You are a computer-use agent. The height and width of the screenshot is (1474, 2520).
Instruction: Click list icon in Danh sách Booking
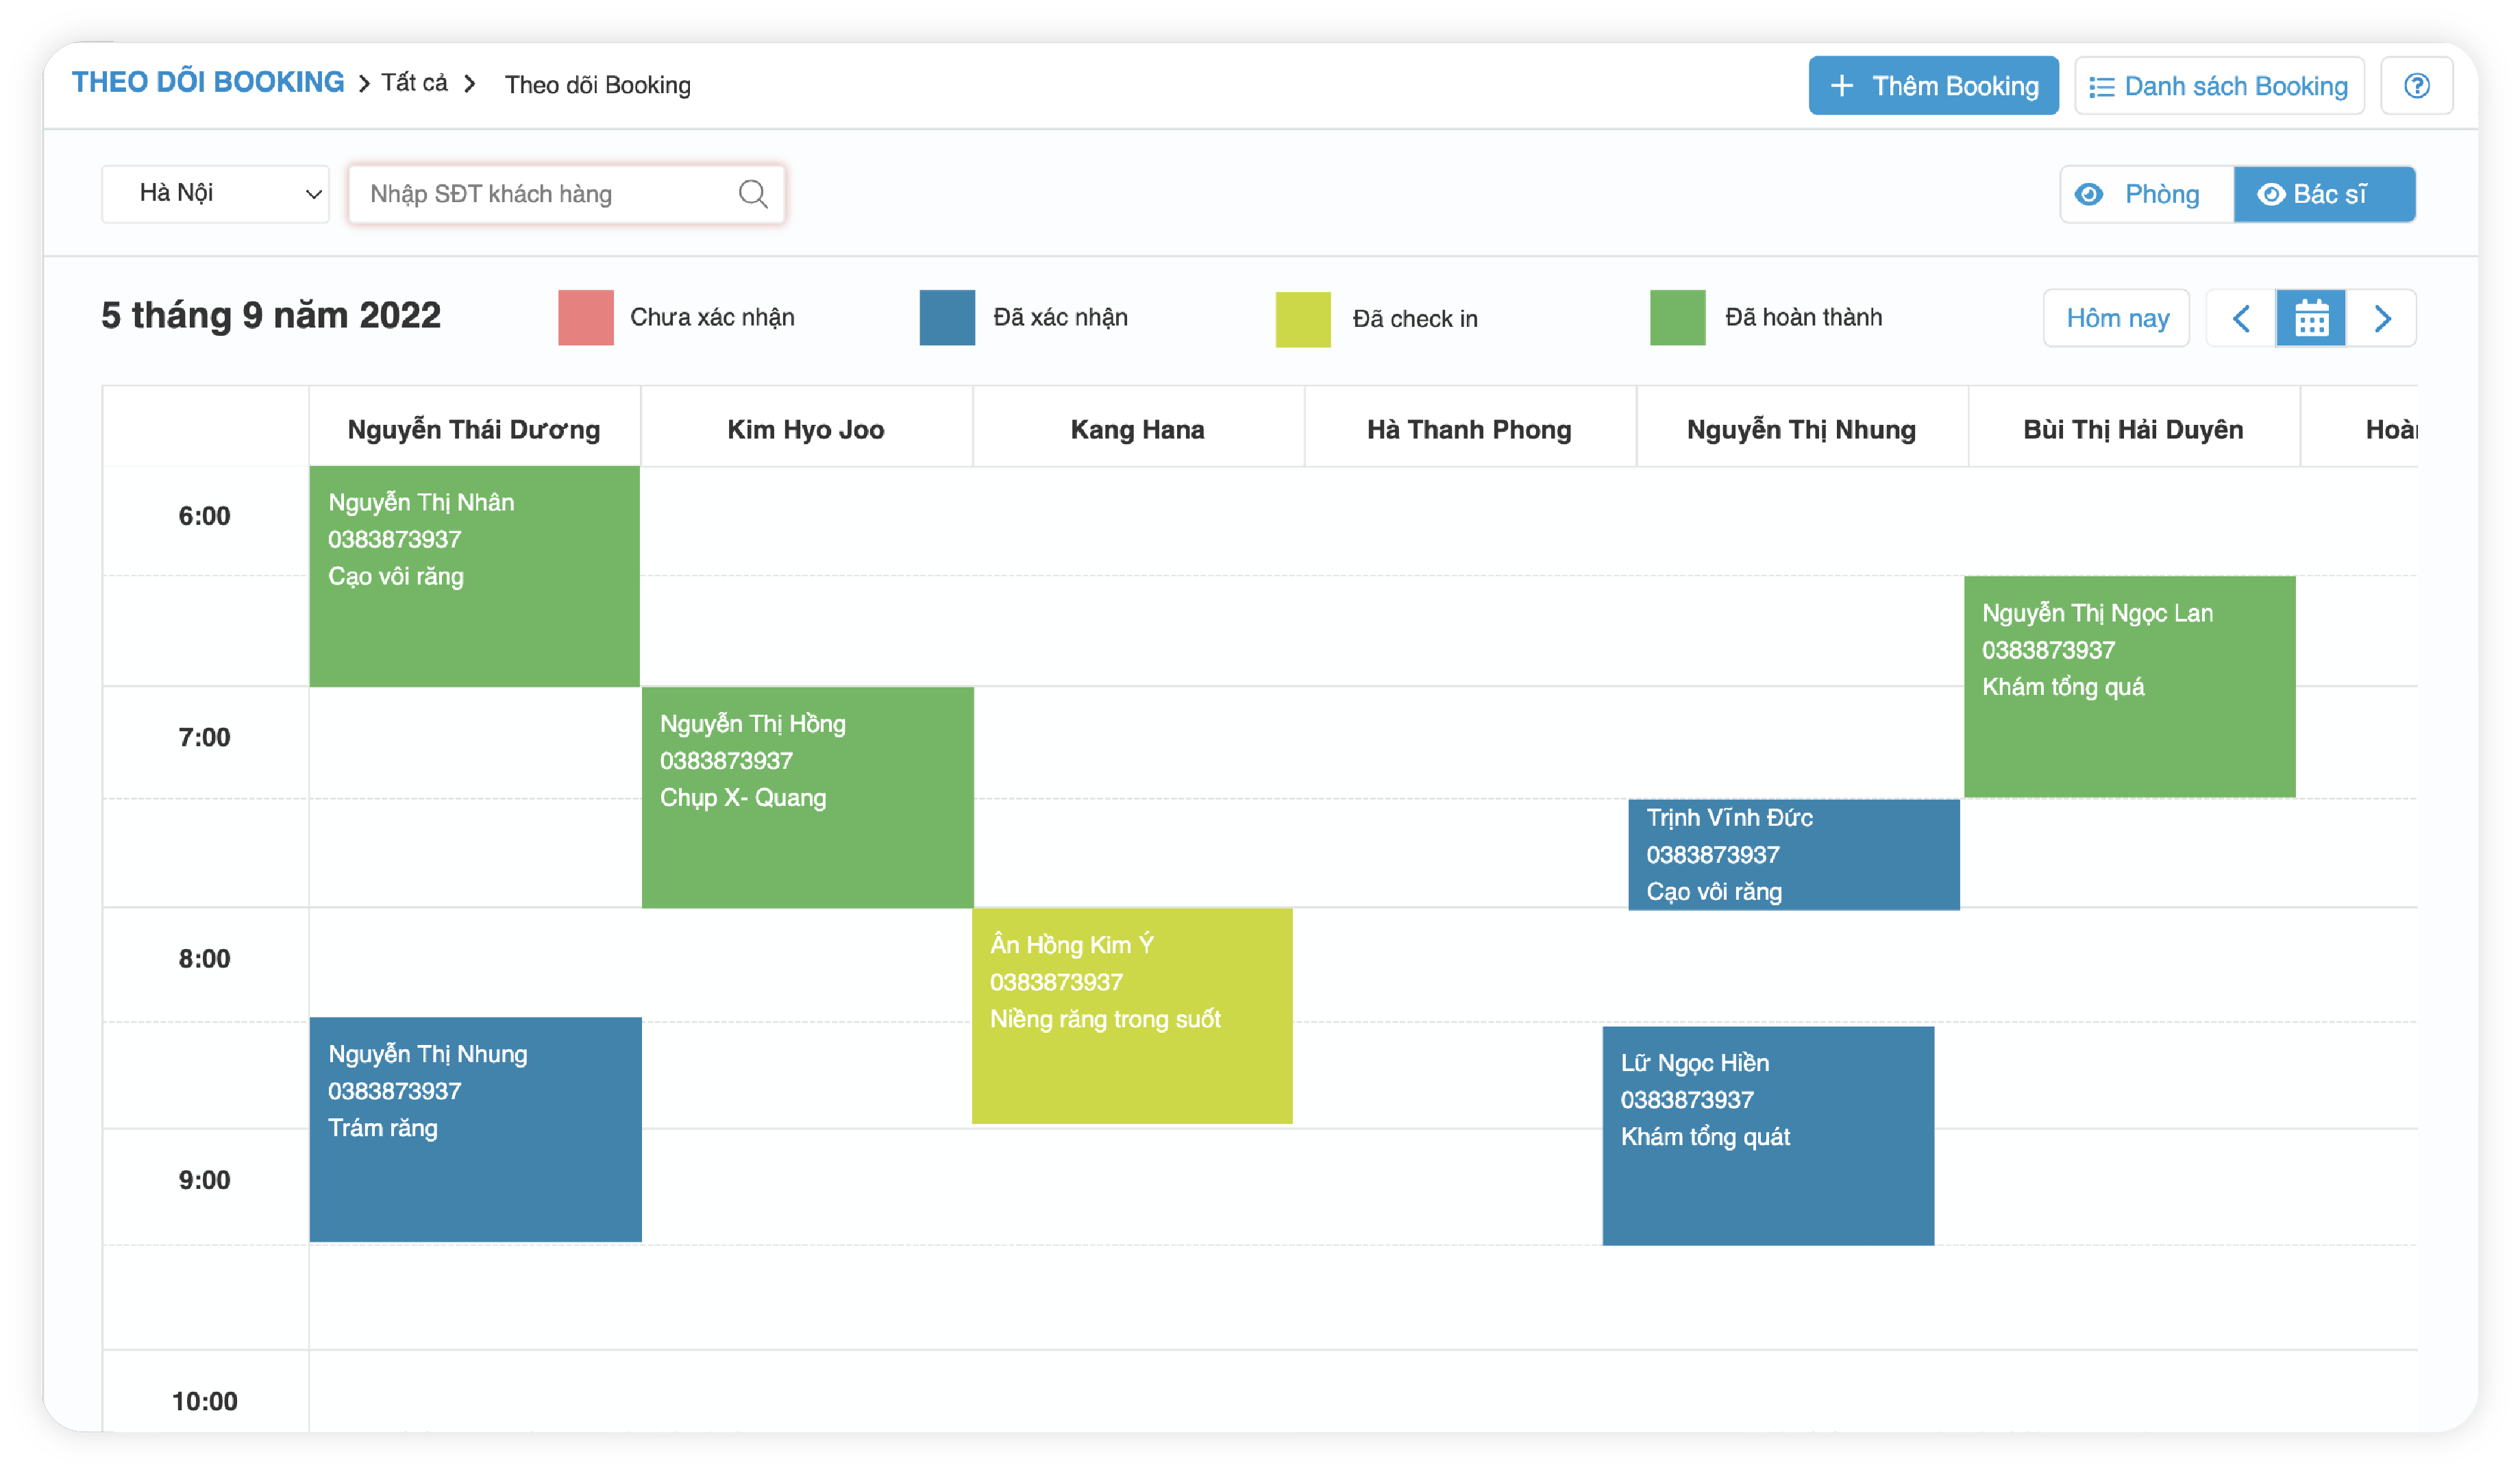[x=2101, y=87]
